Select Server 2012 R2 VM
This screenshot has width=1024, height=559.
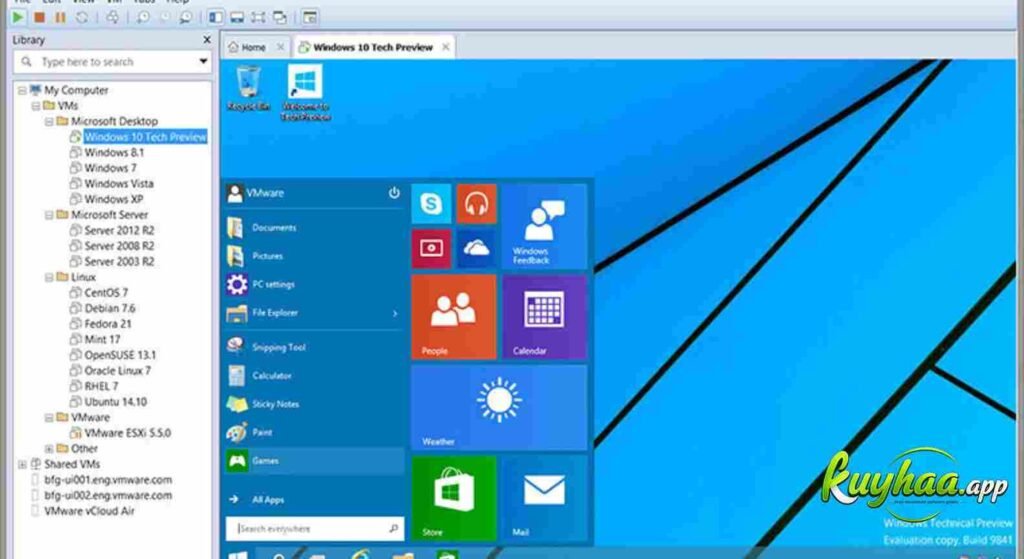pyautogui.click(x=119, y=231)
